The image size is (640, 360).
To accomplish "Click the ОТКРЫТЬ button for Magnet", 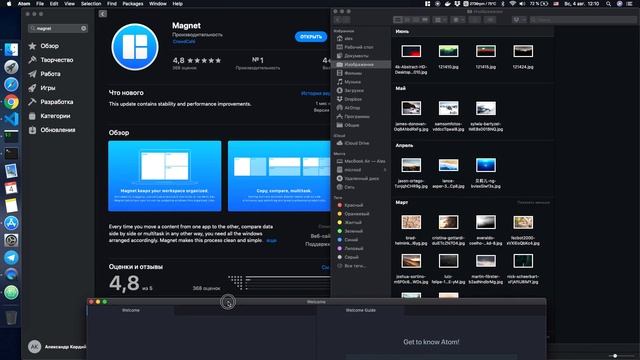I will pyautogui.click(x=311, y=37).
